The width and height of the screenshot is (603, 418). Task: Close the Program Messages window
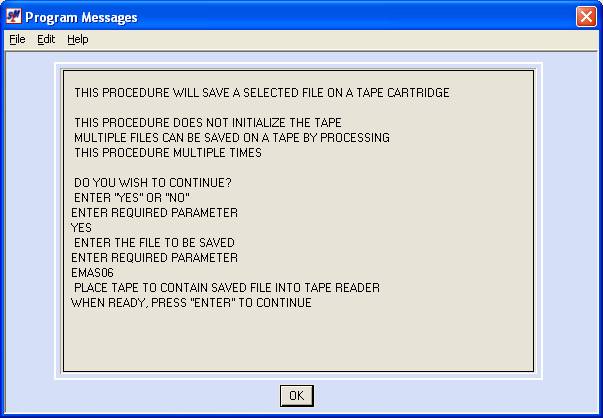tap(586, 17)
